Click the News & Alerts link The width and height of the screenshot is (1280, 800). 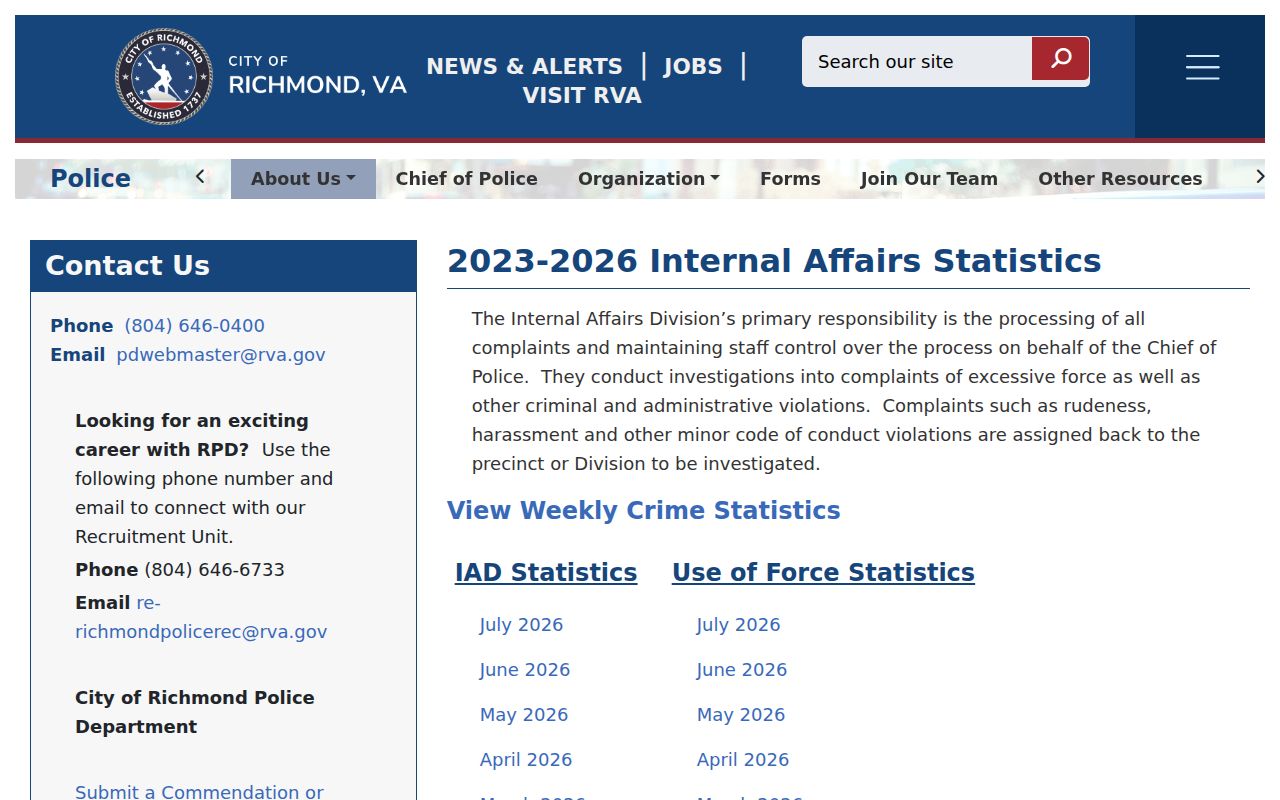tap(524, 66)
